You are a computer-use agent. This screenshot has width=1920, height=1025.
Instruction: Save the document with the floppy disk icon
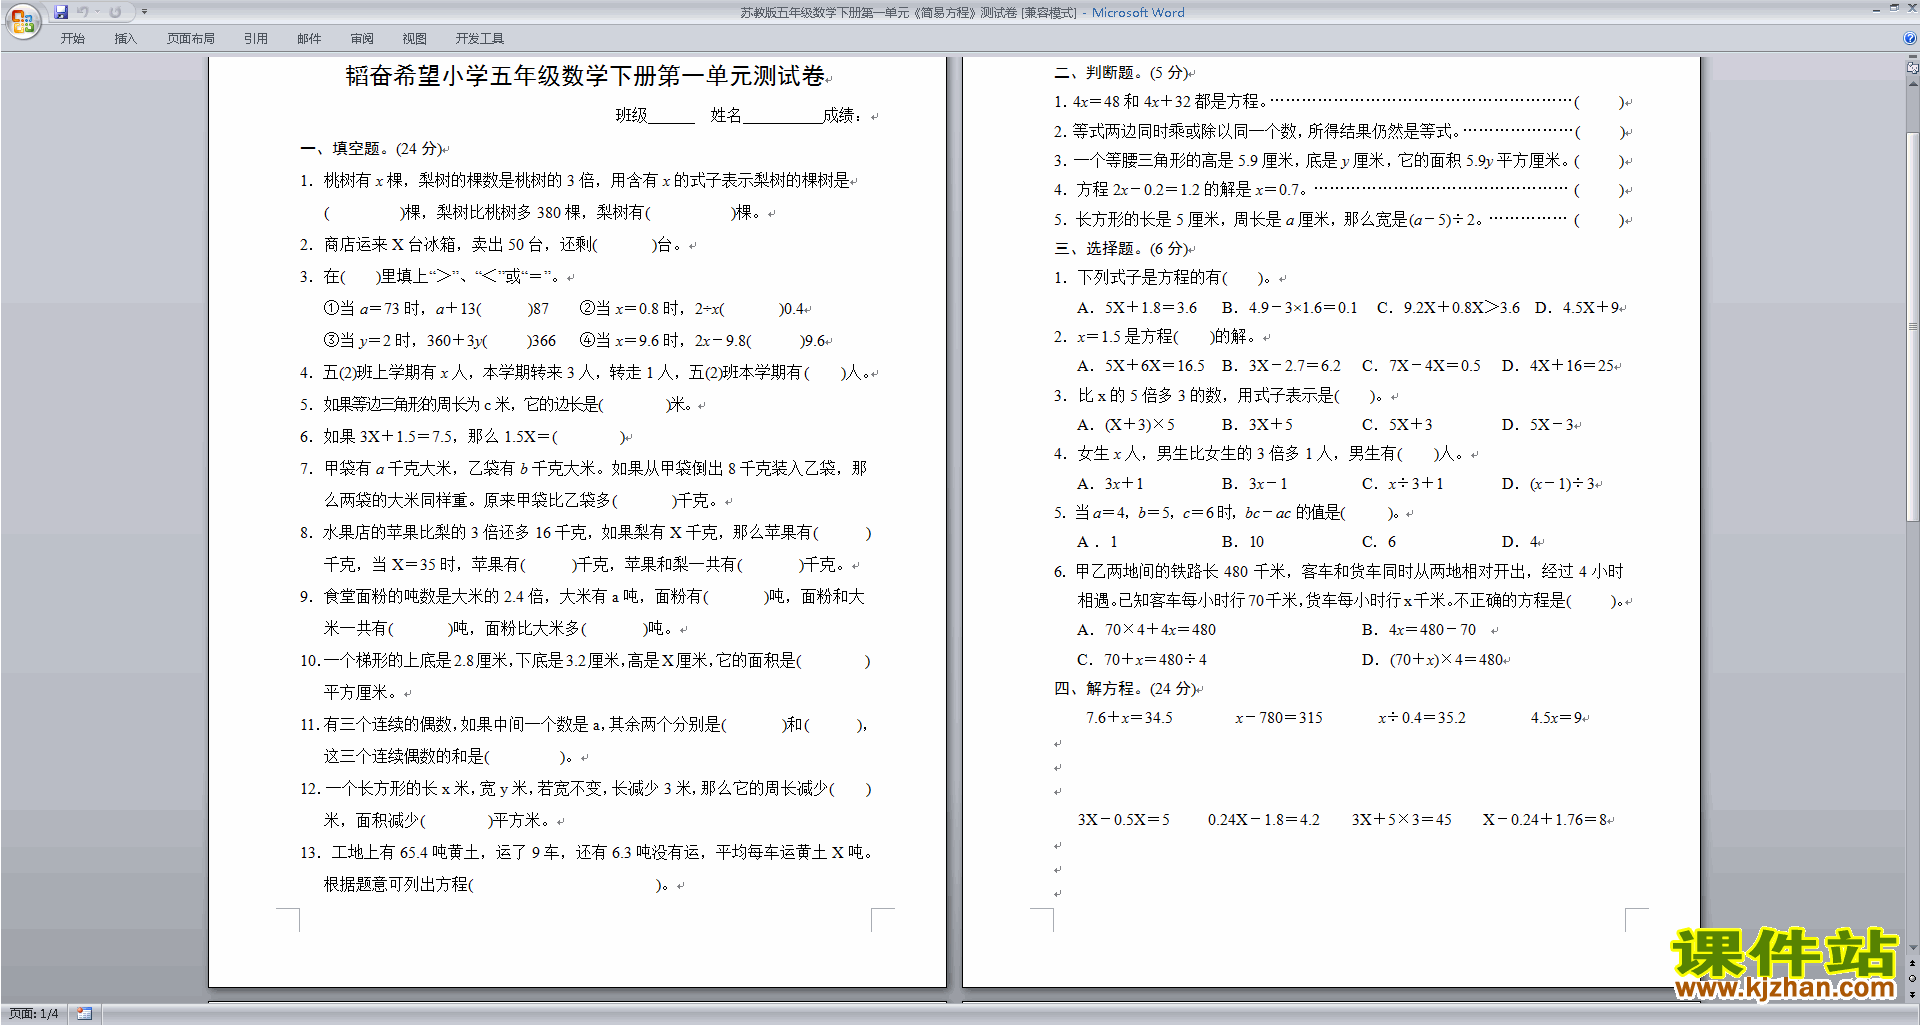[x=61, y=12]
